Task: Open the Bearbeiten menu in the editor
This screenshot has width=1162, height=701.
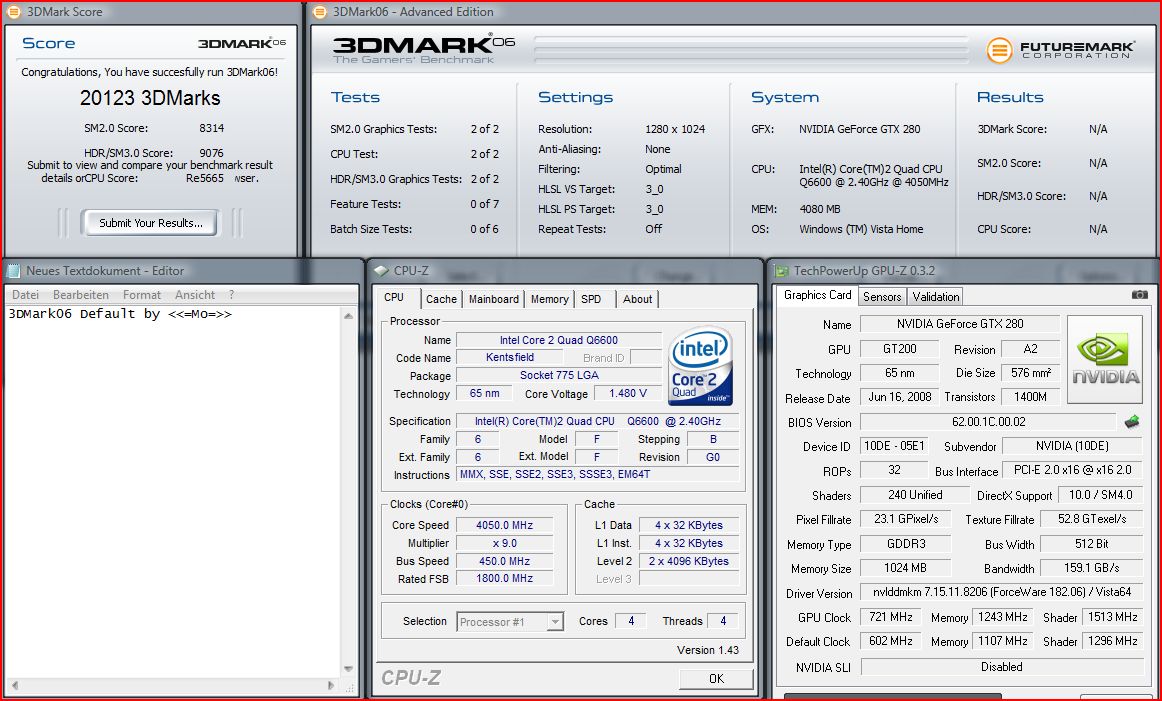Action: (x=81, y=295)
